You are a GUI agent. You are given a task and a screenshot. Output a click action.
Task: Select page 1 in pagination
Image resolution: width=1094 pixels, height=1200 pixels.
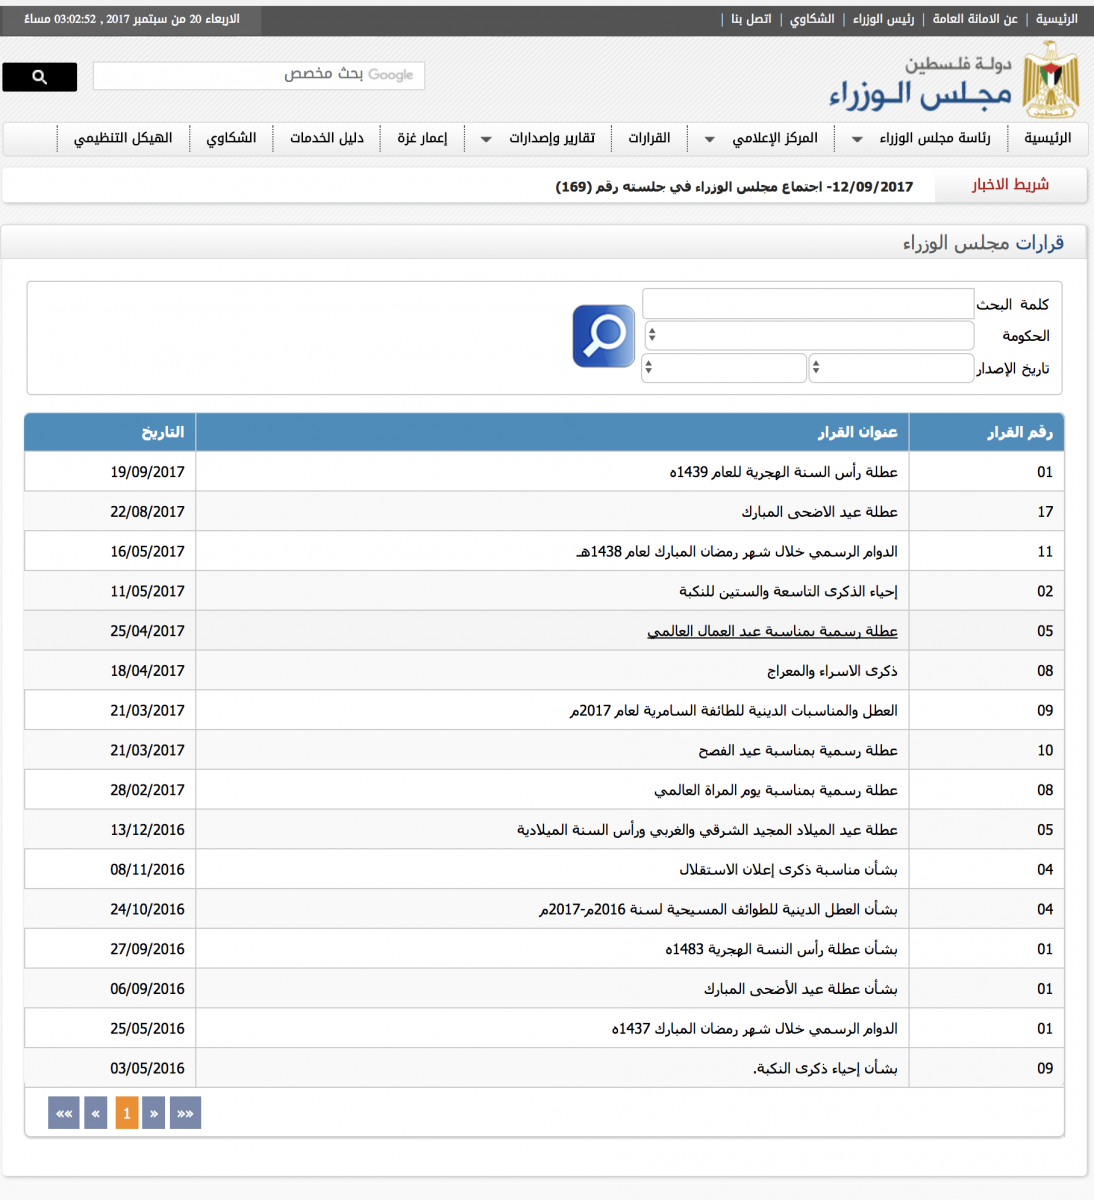pos(126,1113)
